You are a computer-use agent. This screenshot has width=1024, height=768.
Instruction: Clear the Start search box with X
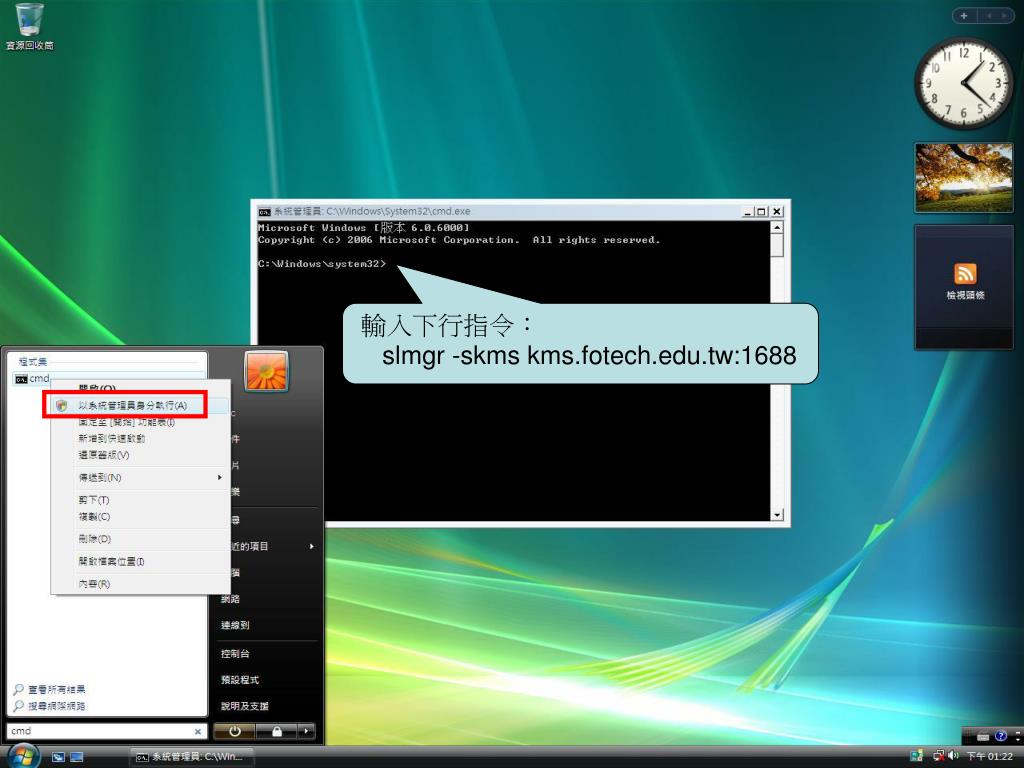click(198, 731)
